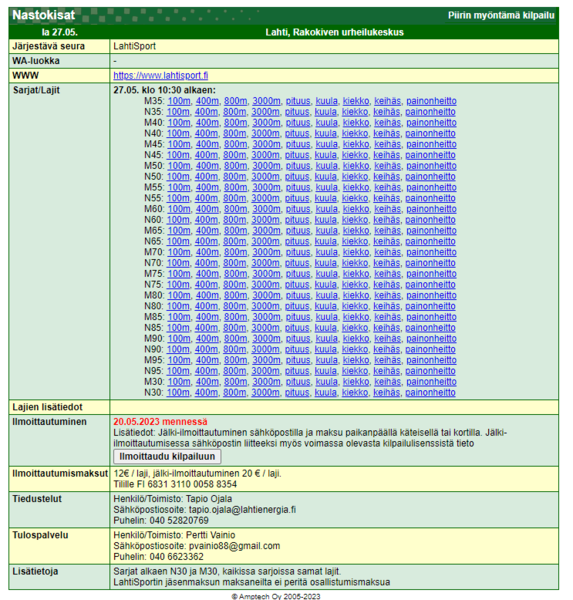Open M80 pituus event link
Screen dimensions: 573x600
tap(298, 295)
